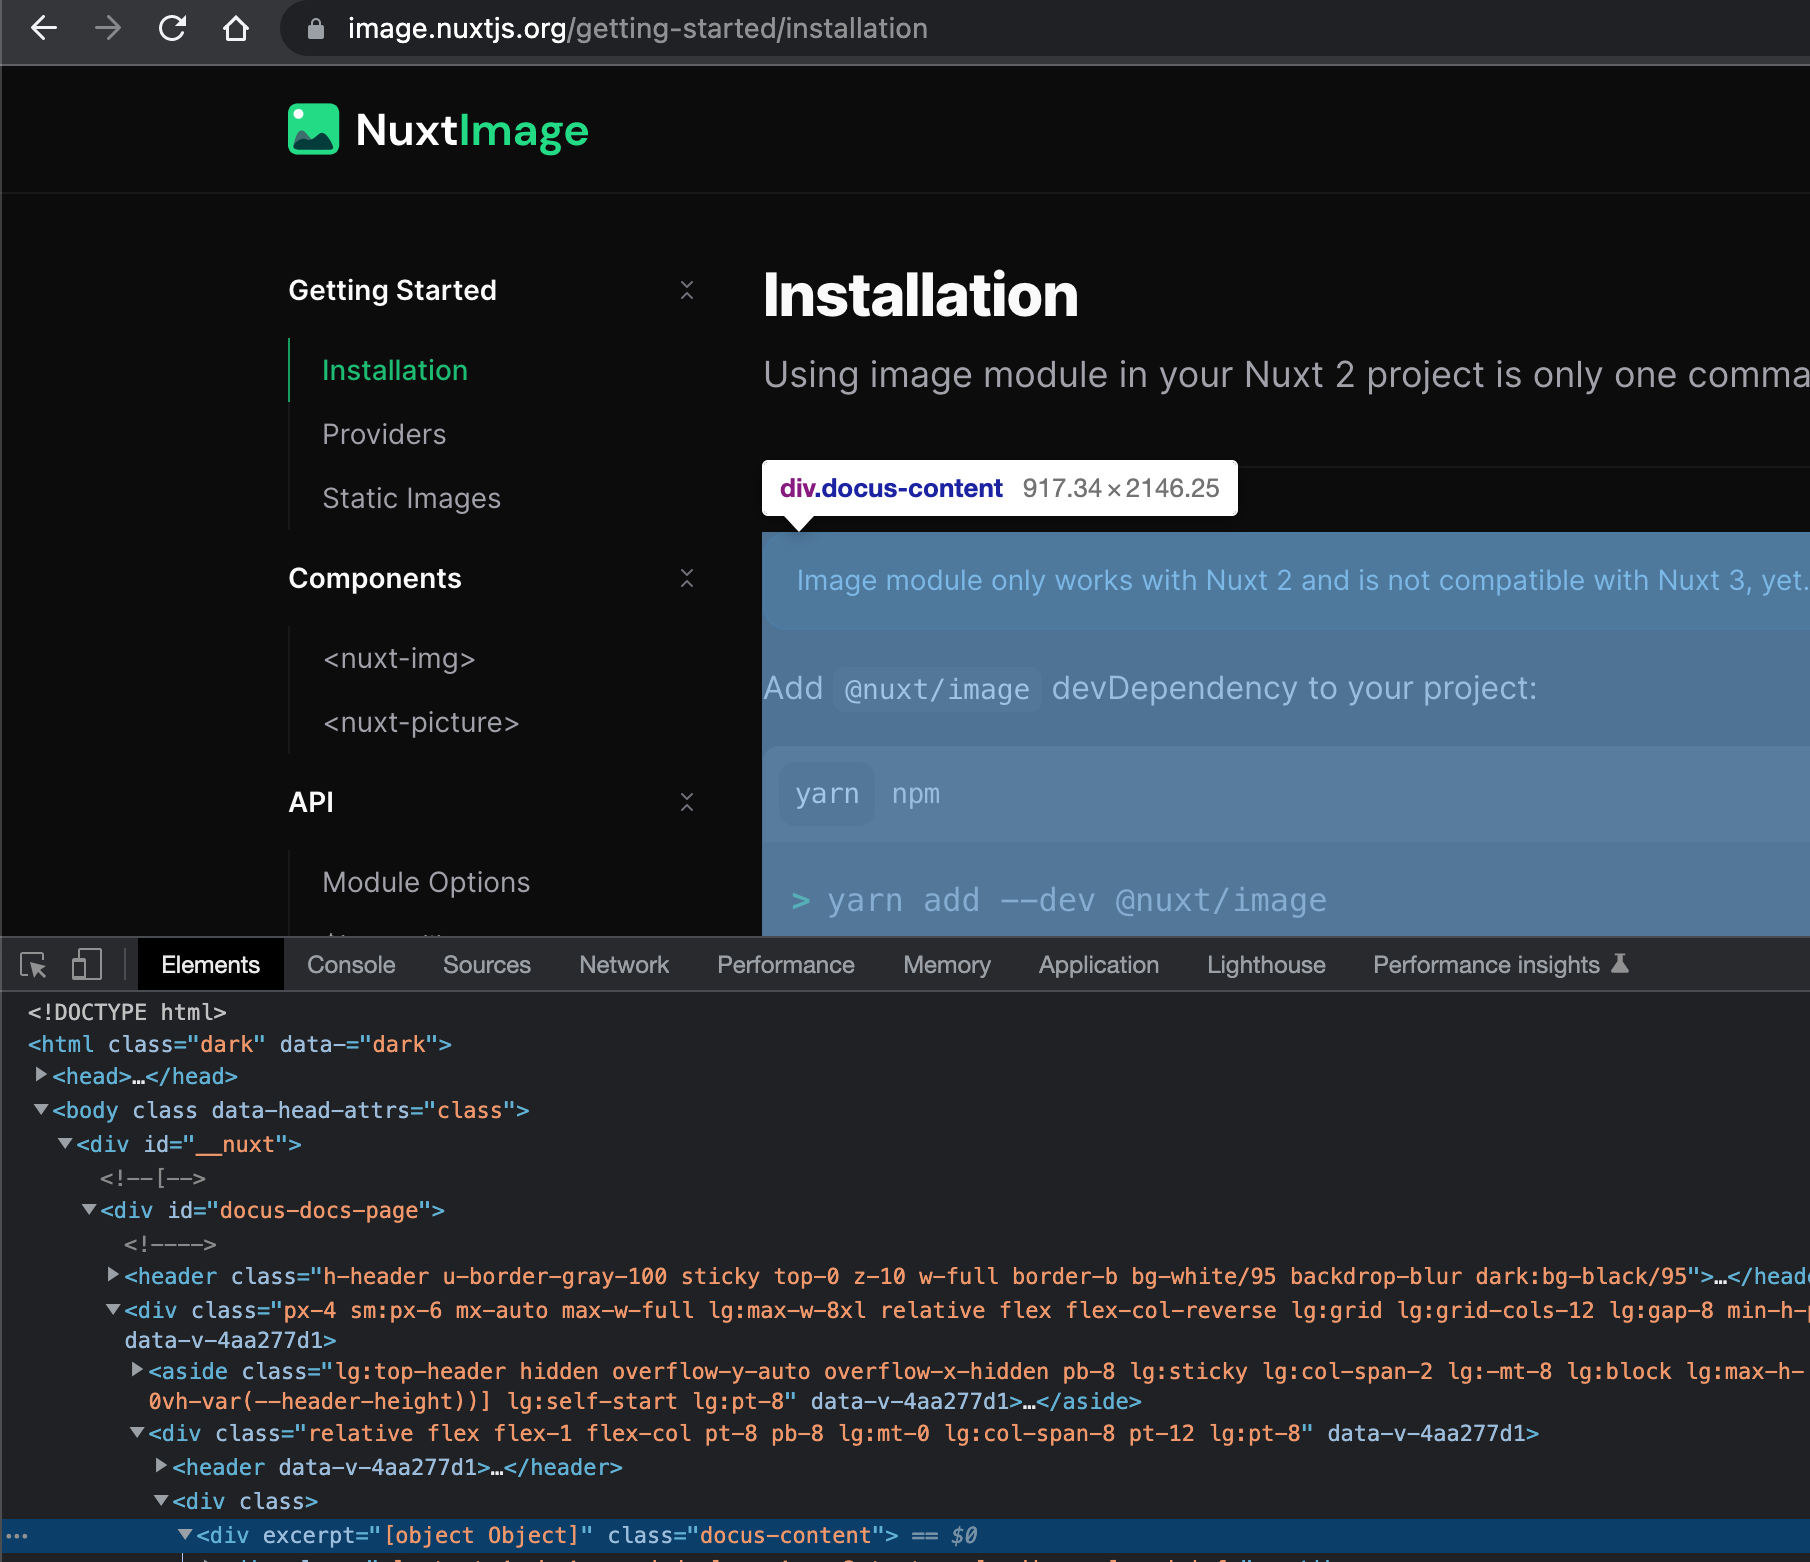Reload the page with the refresh icon
The height and width of the screenshot is (1562, 1810).
(x=172, y=28)
